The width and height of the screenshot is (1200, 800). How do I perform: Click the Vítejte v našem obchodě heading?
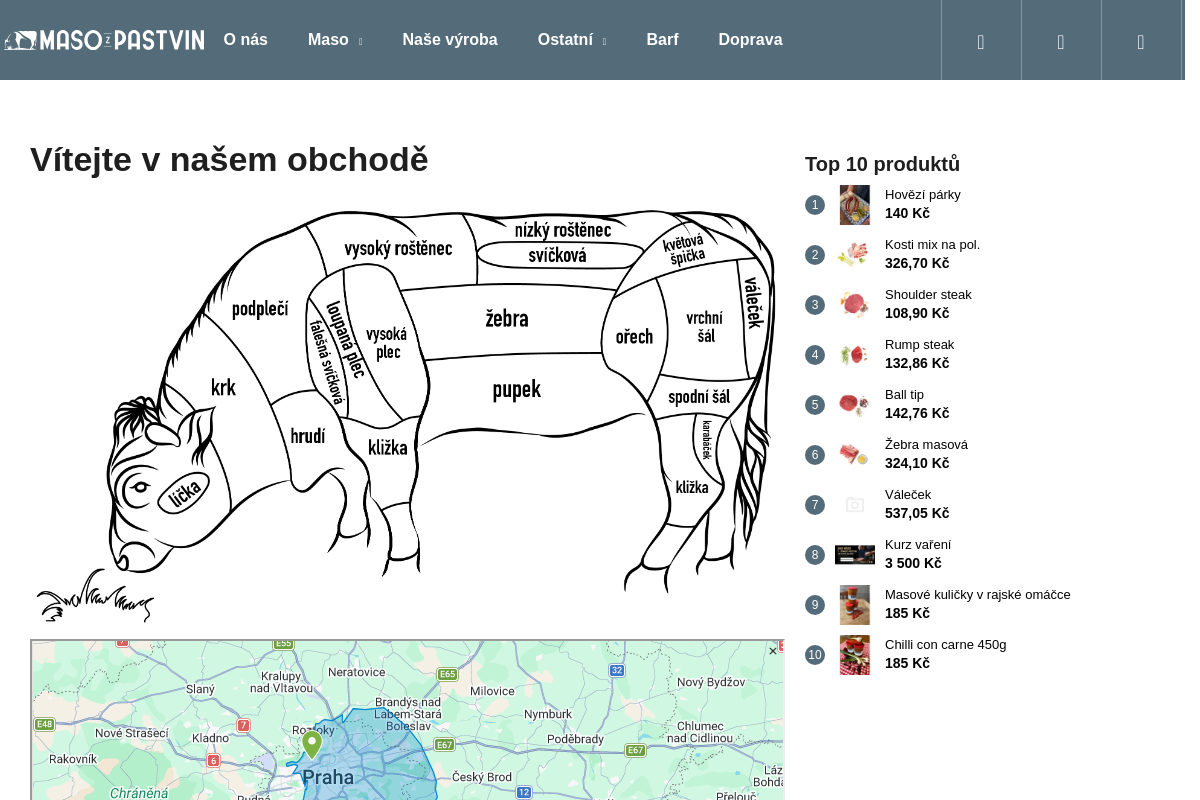(x=229, y=160)
